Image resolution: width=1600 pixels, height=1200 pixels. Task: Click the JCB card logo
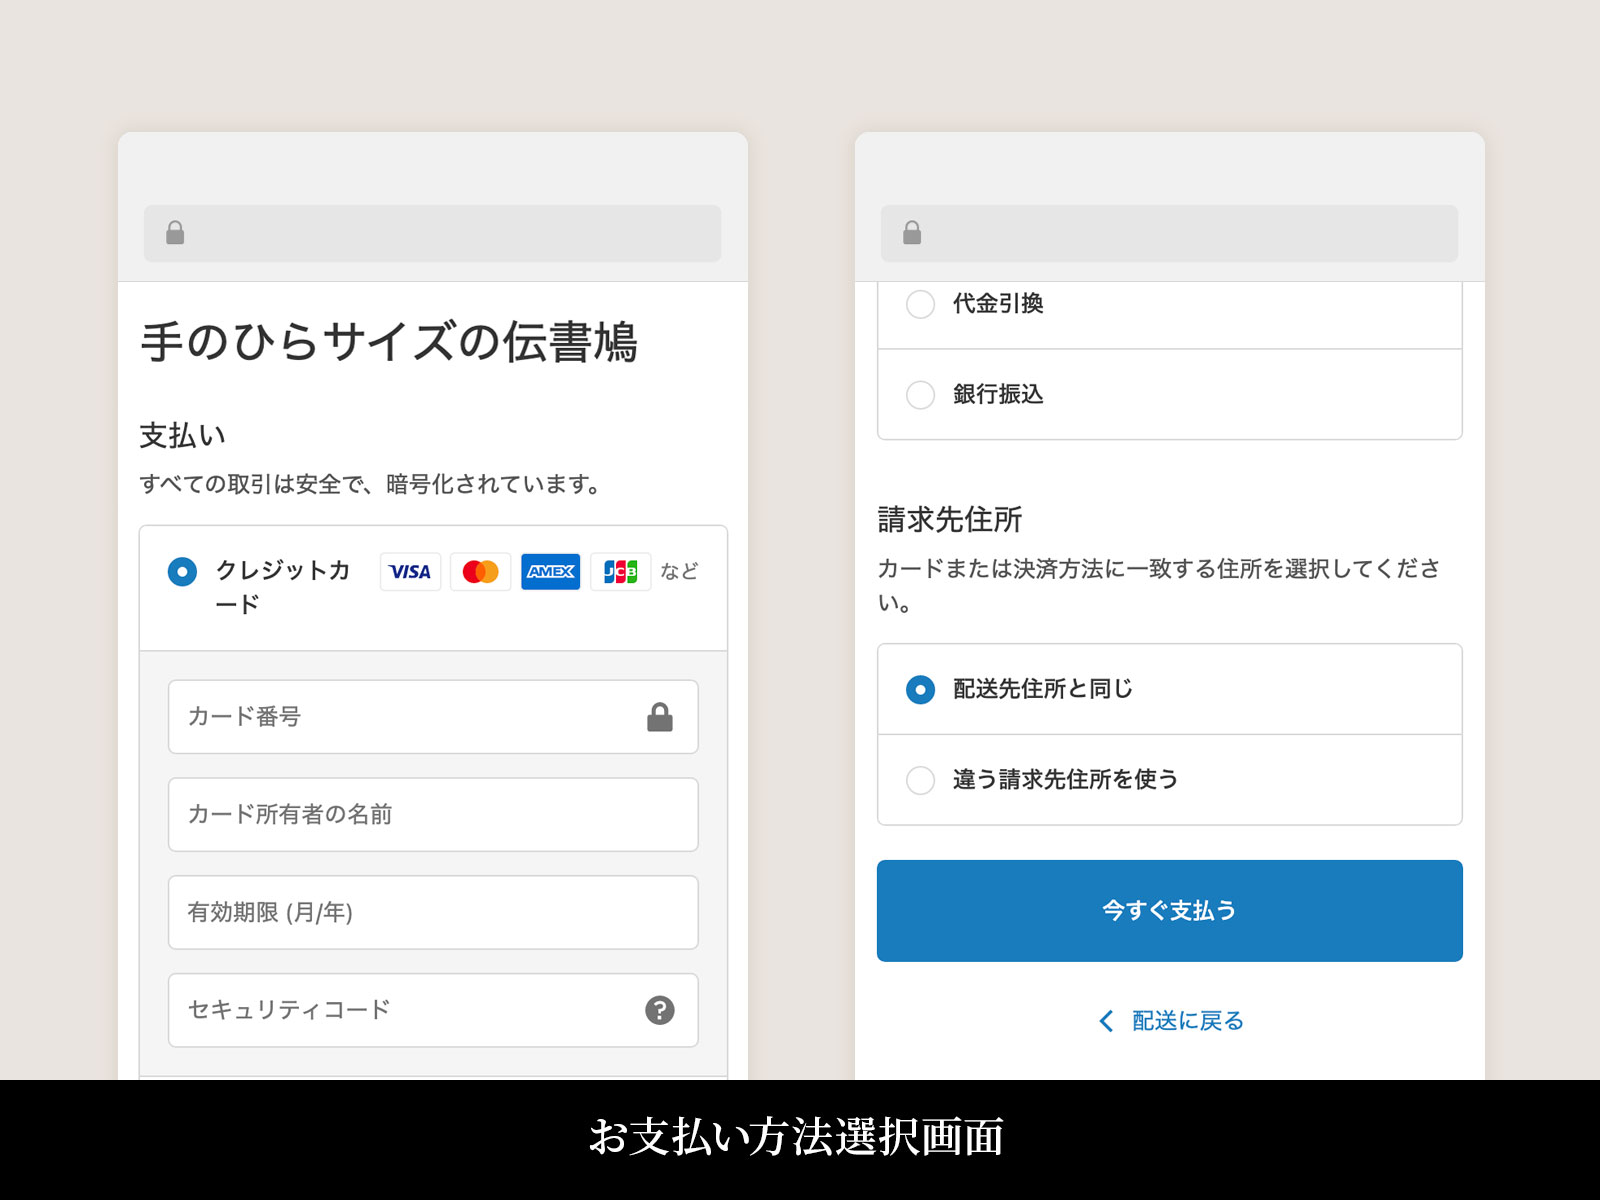click(620, 572)
